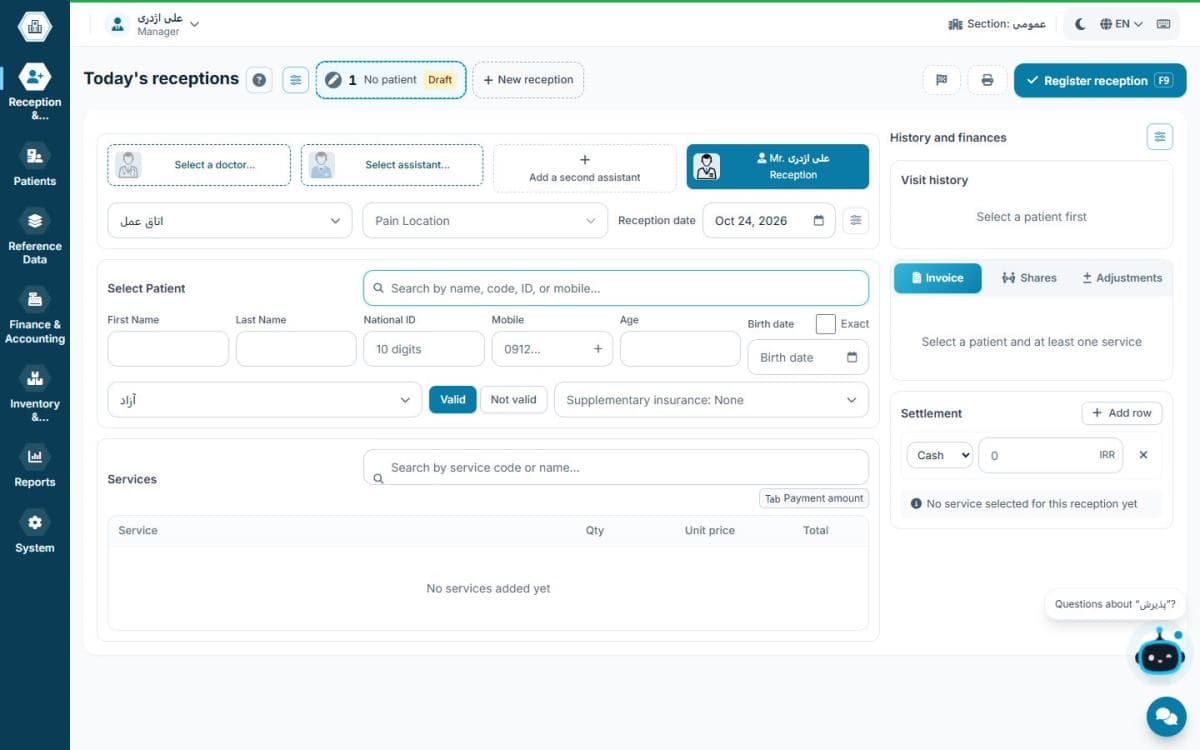The image size is (1200, 750).
Task: Click the patient search field
Action: click(x=616, y=288)
